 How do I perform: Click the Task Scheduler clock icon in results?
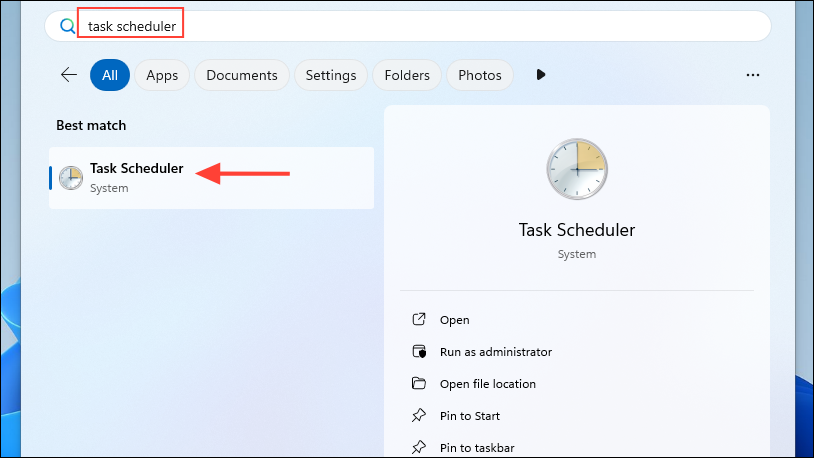click(71, 178)
